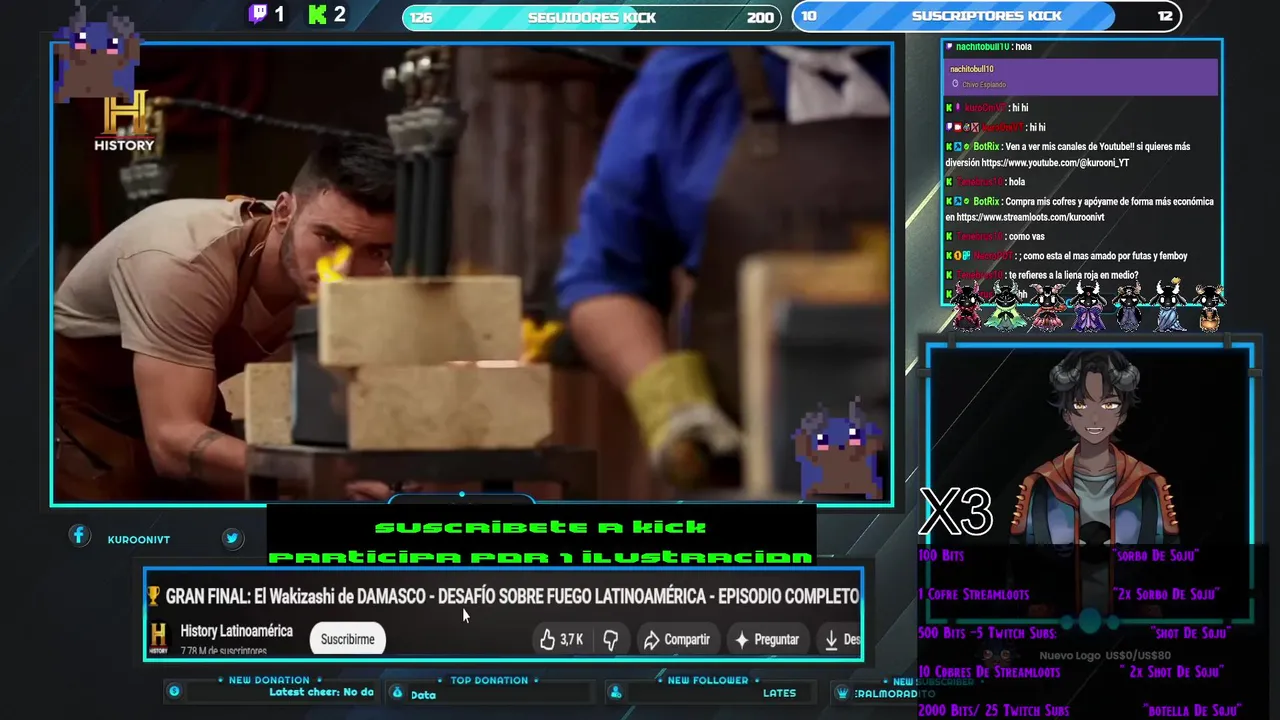Open the youtube.com/@kurooni_YT chat link
Screen dimensions: 1280x720
(1055, 162)
